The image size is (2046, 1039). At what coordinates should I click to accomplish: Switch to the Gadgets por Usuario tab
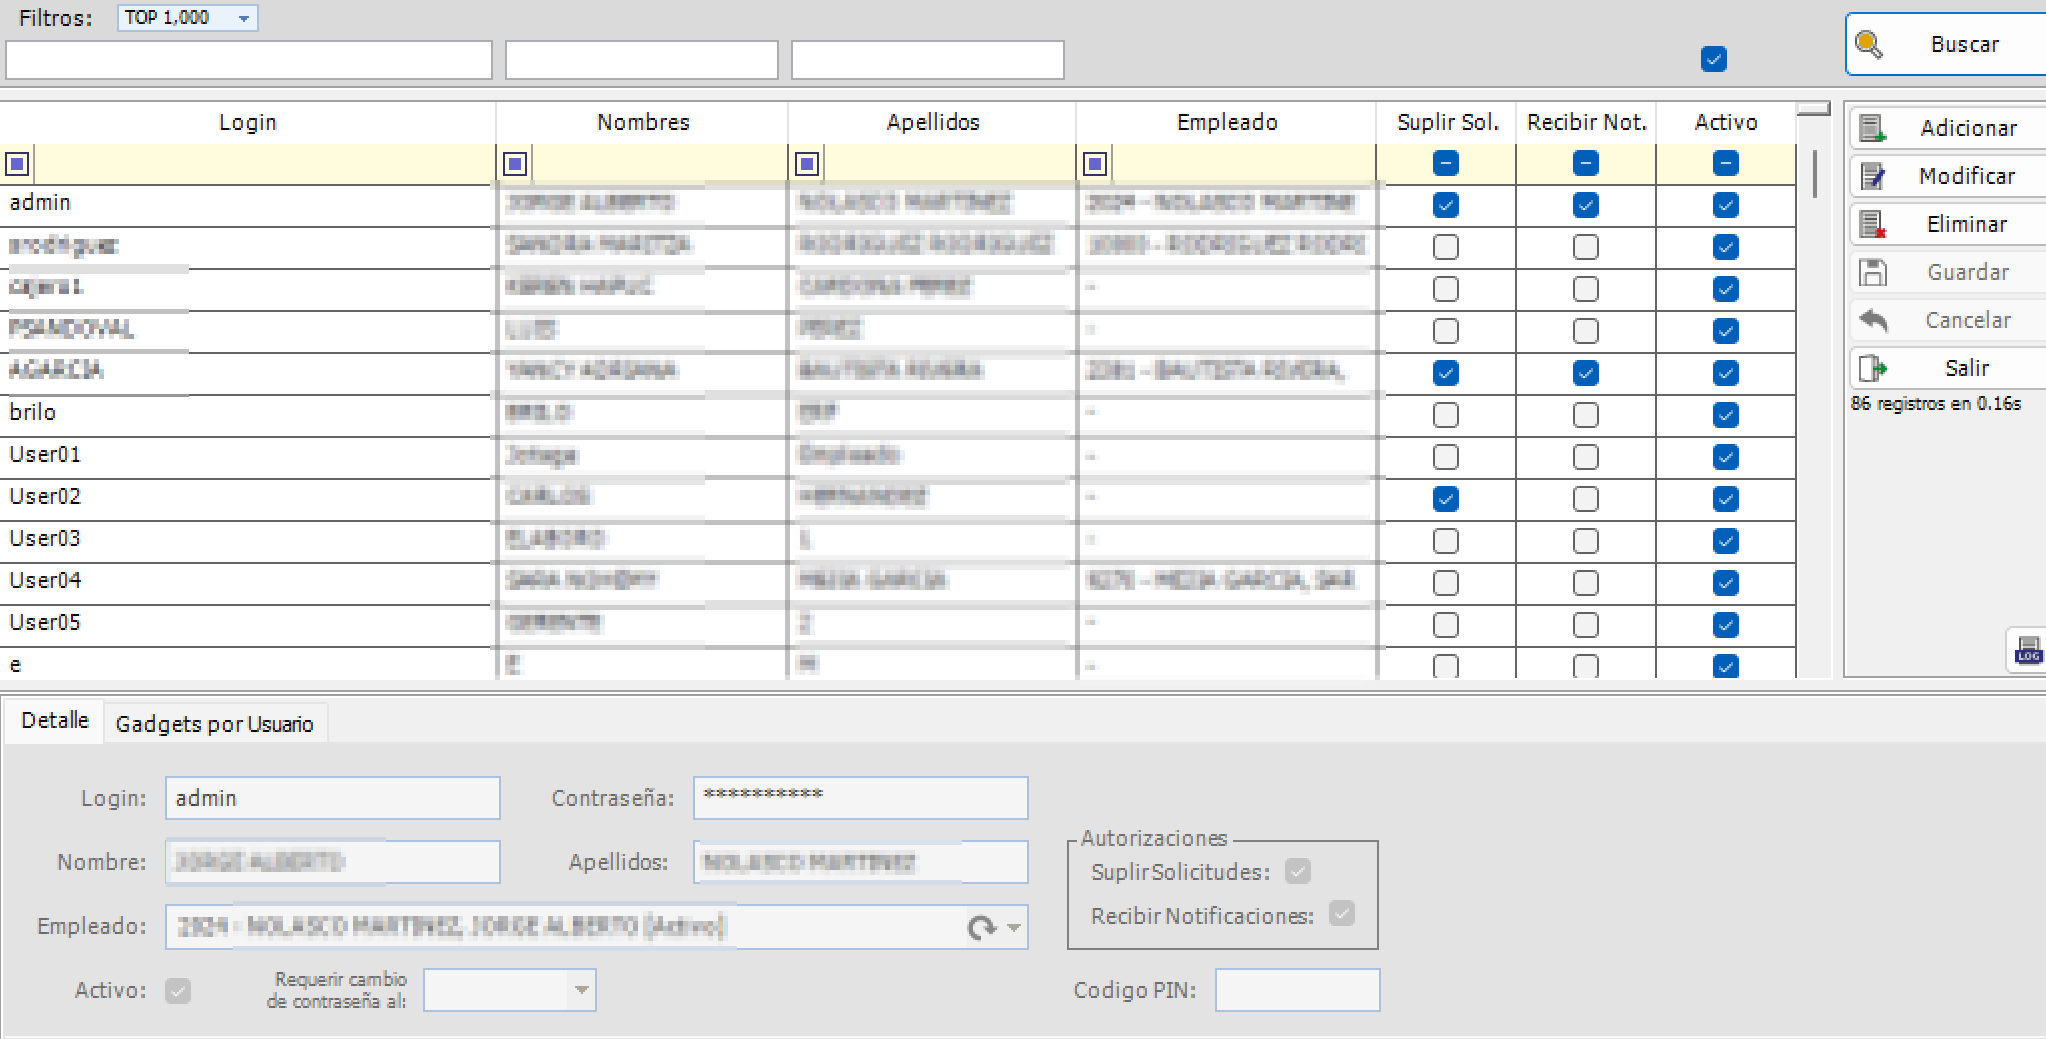point(215,722)
